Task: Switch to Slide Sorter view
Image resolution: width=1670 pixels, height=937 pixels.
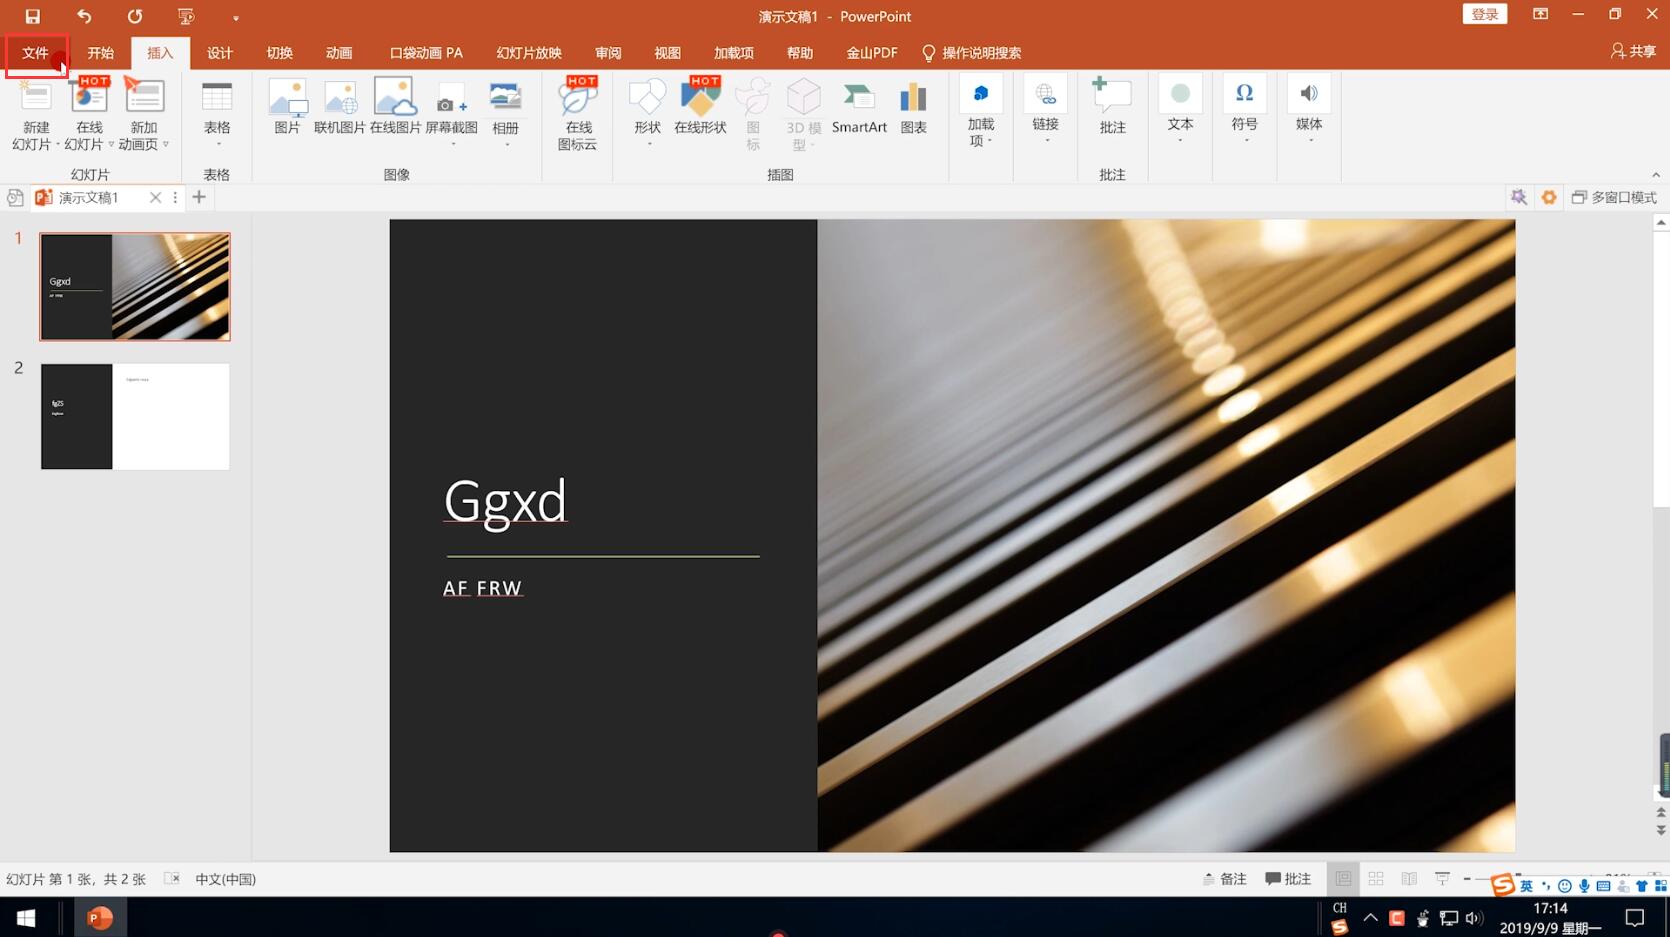Action: pyautogui.click(x=1376, y=879)
